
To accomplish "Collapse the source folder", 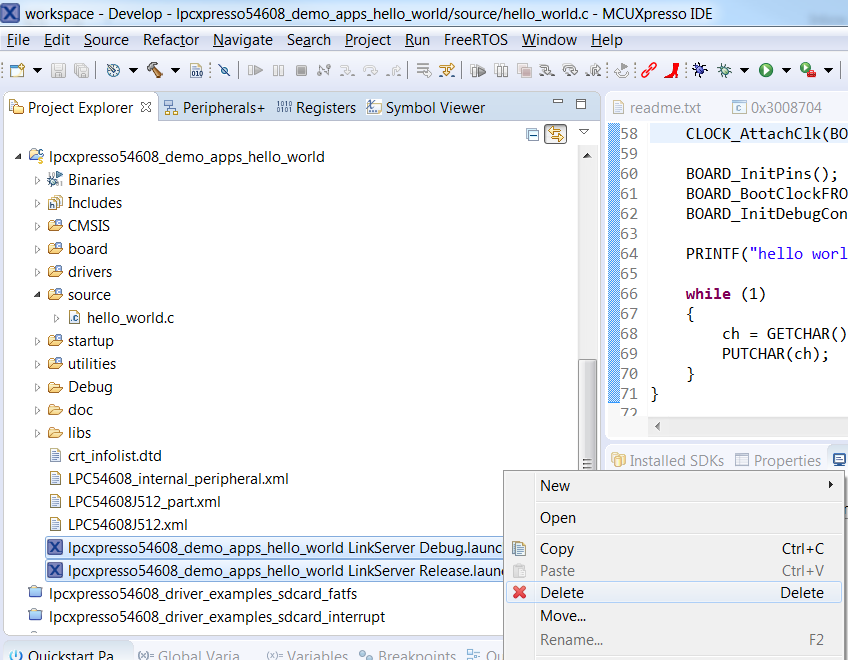I will click(37, 295).
